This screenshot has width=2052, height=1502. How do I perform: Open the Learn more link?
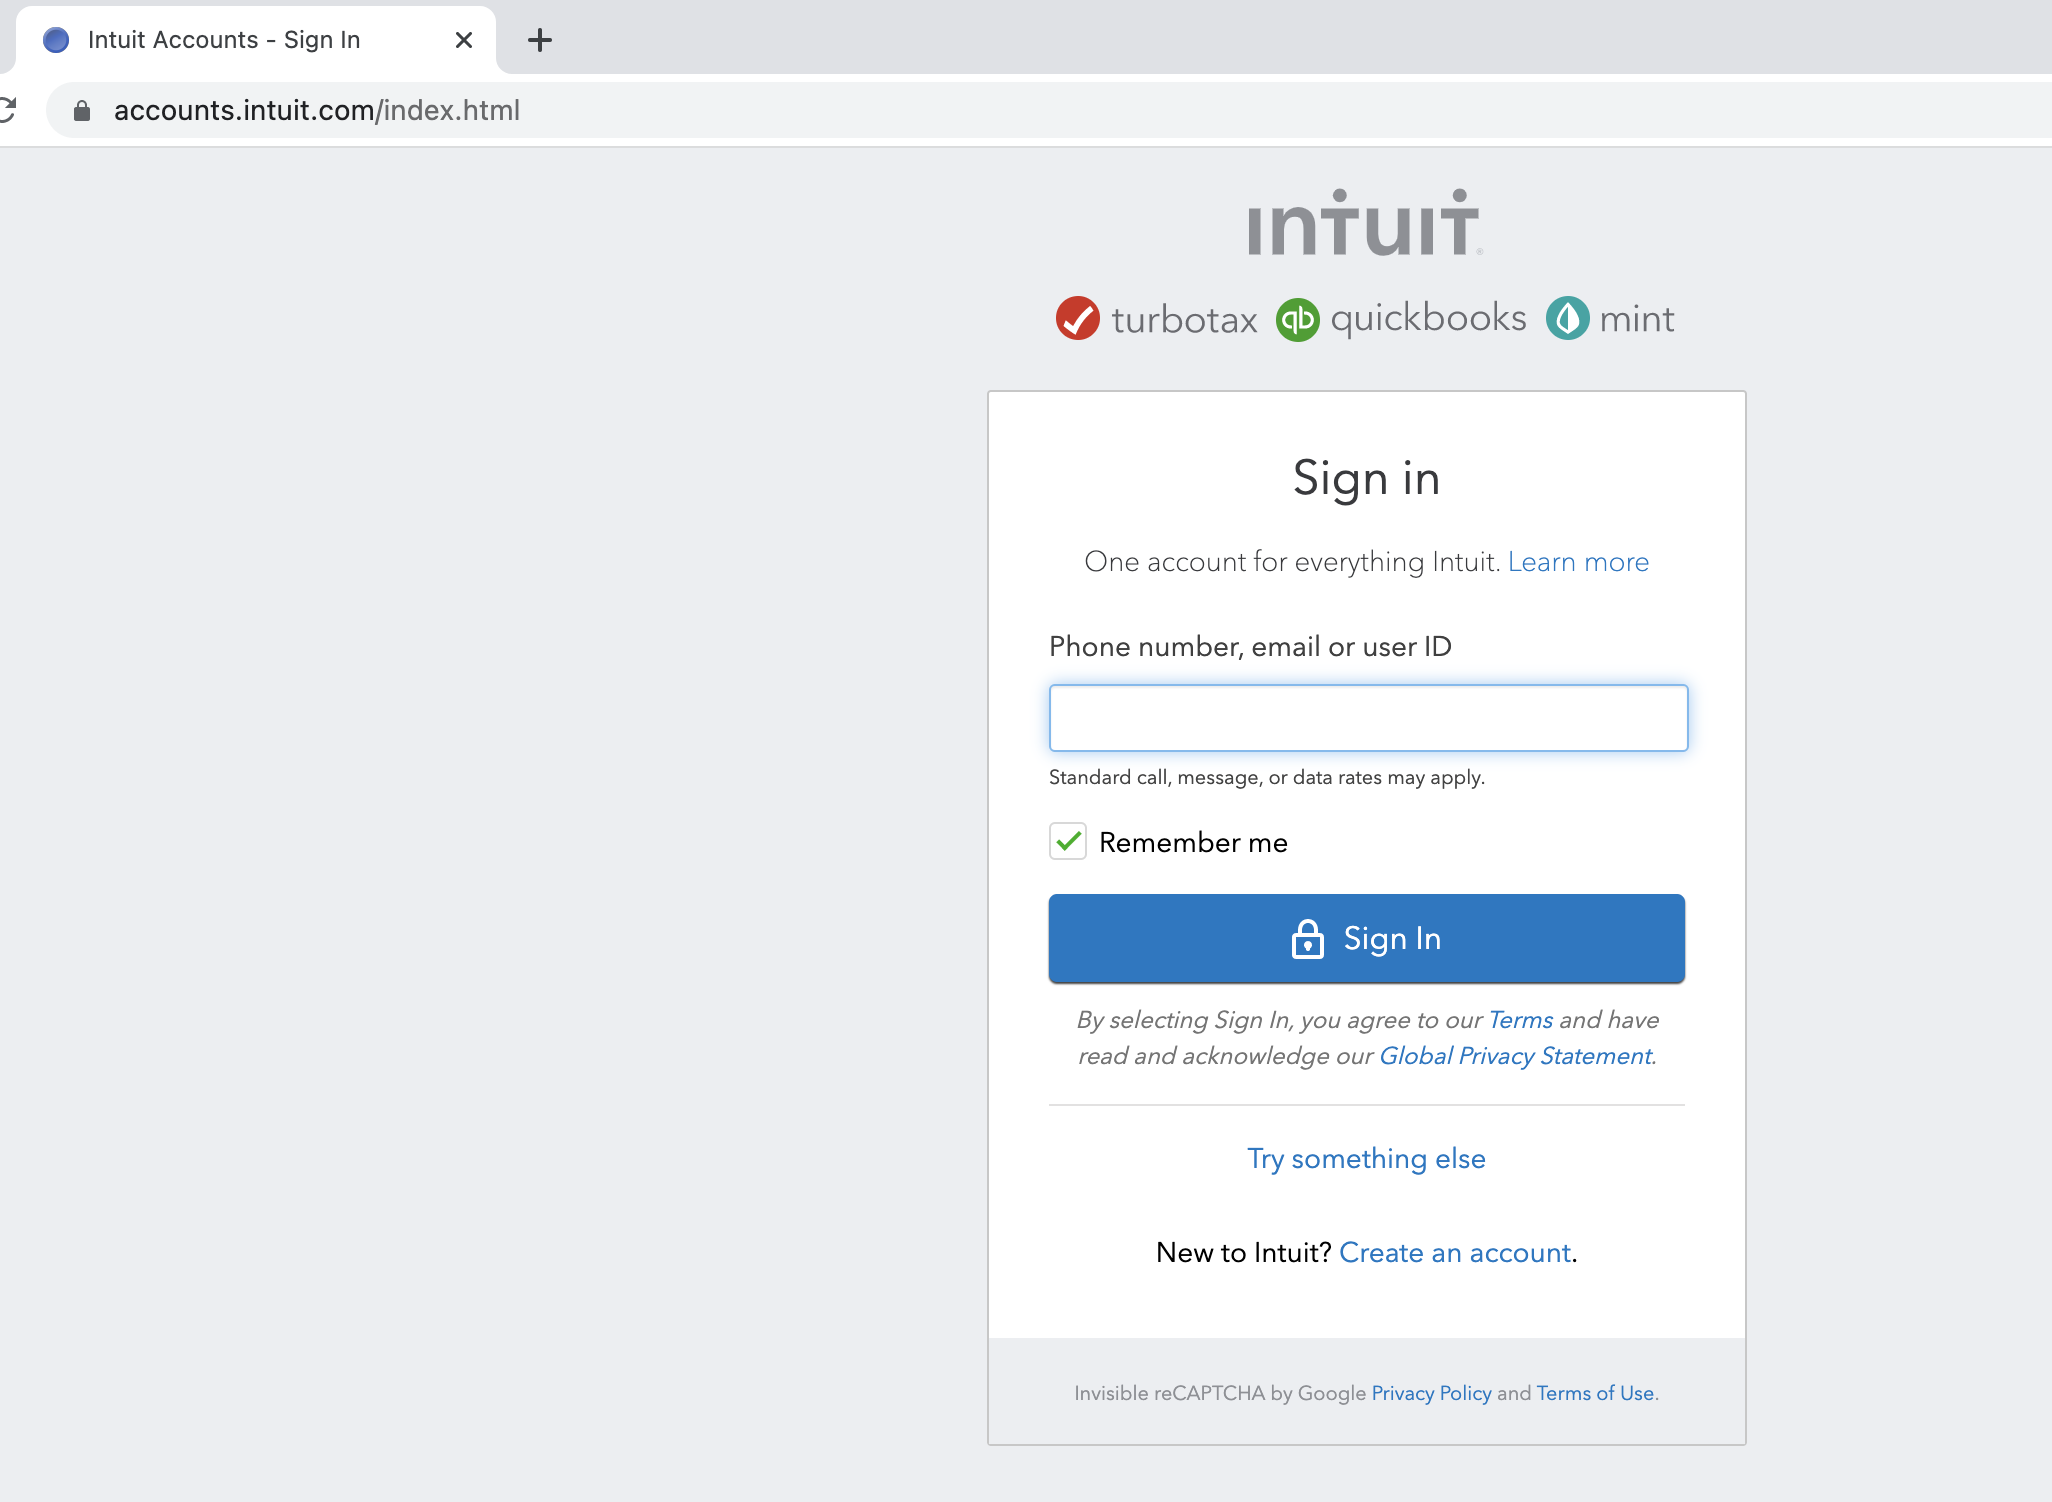[1576, 562]
